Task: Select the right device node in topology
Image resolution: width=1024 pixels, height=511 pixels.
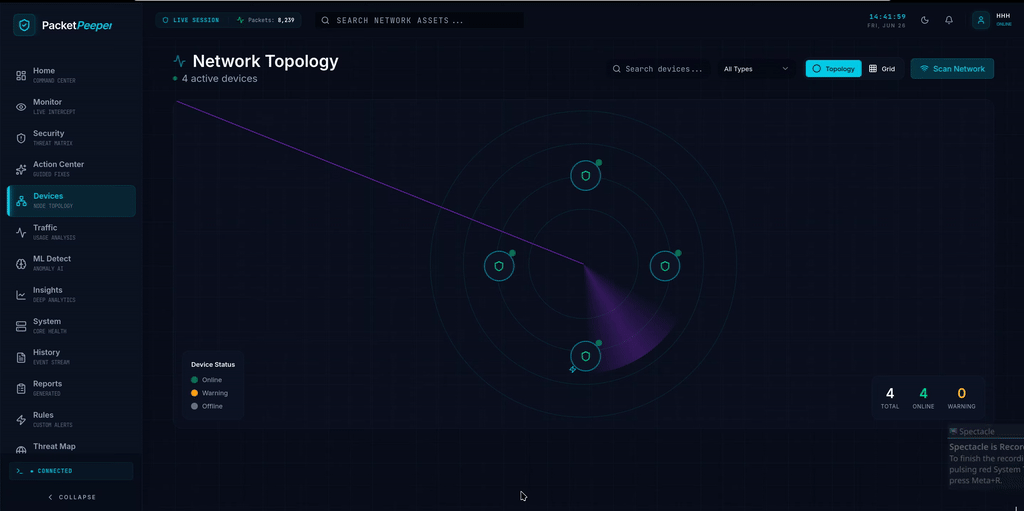Action: tap(665, 266)
